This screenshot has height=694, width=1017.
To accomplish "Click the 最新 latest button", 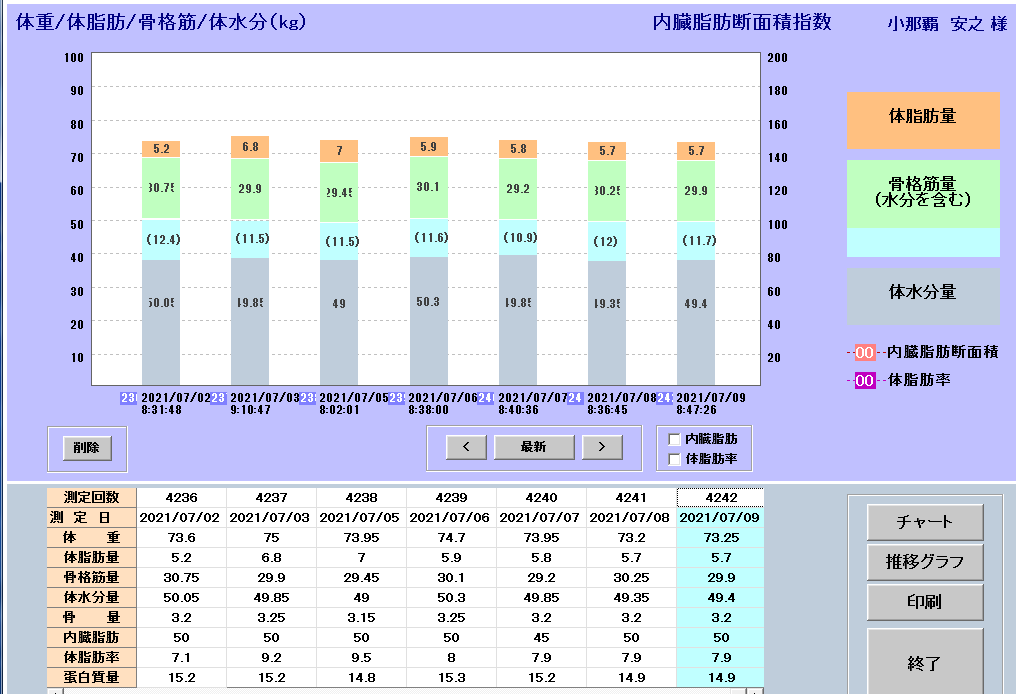I will (534, 447).
